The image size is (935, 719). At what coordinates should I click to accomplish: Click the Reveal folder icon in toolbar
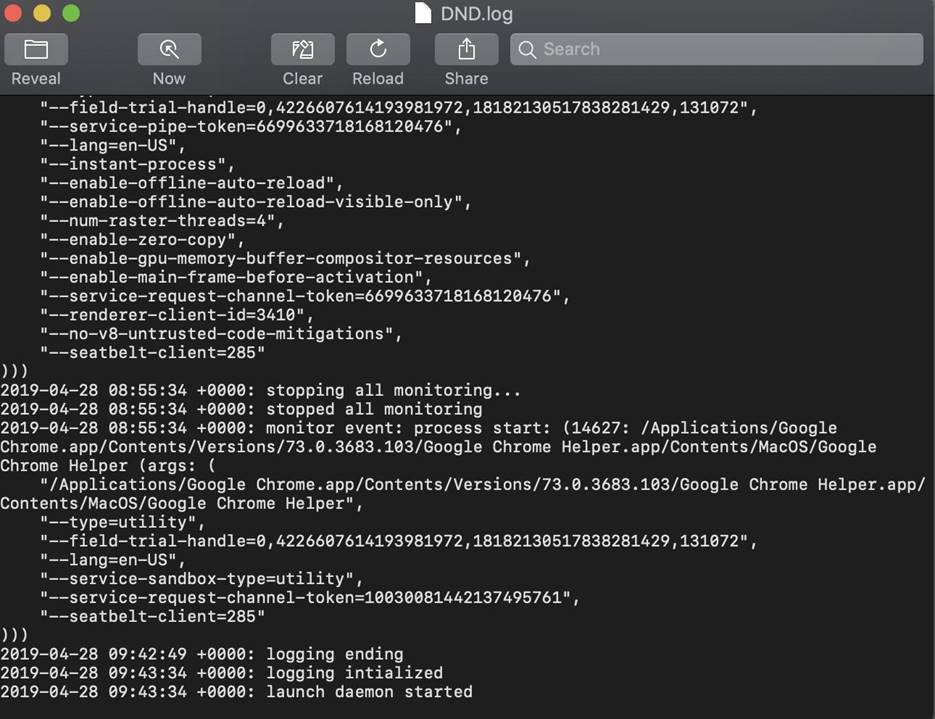coord(36,49)
